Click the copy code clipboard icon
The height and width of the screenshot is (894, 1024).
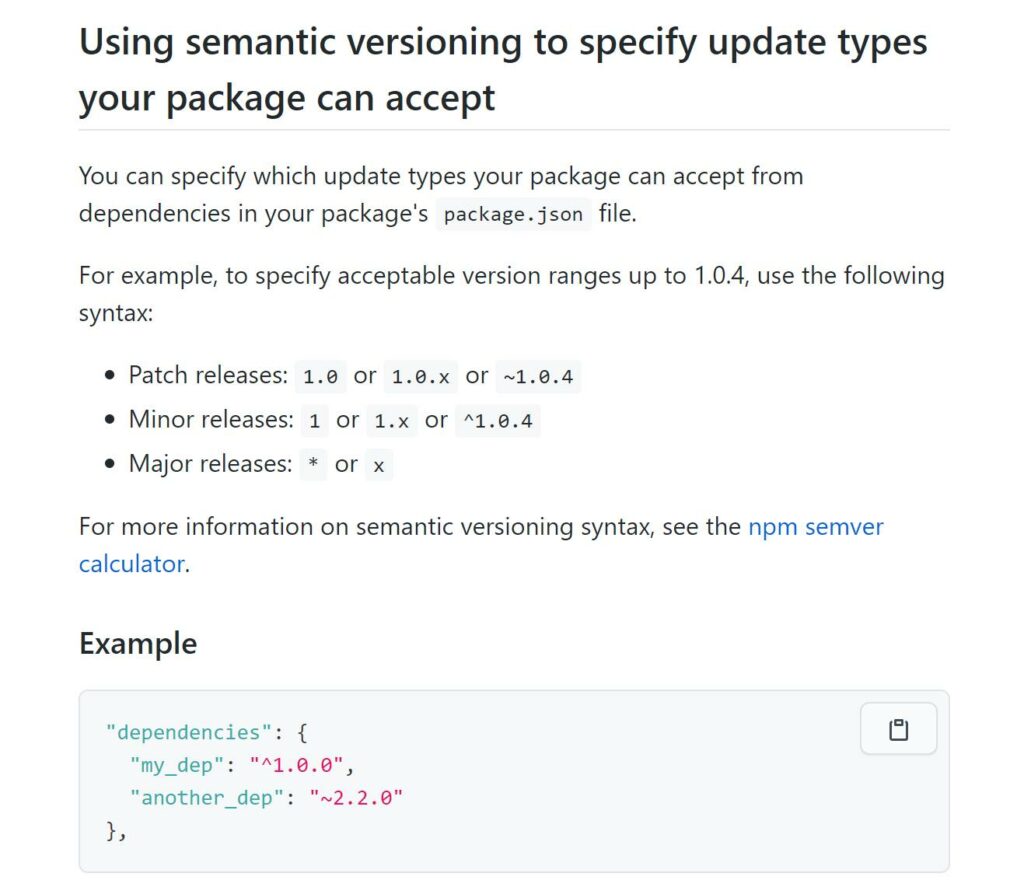(x=898, y=729)
